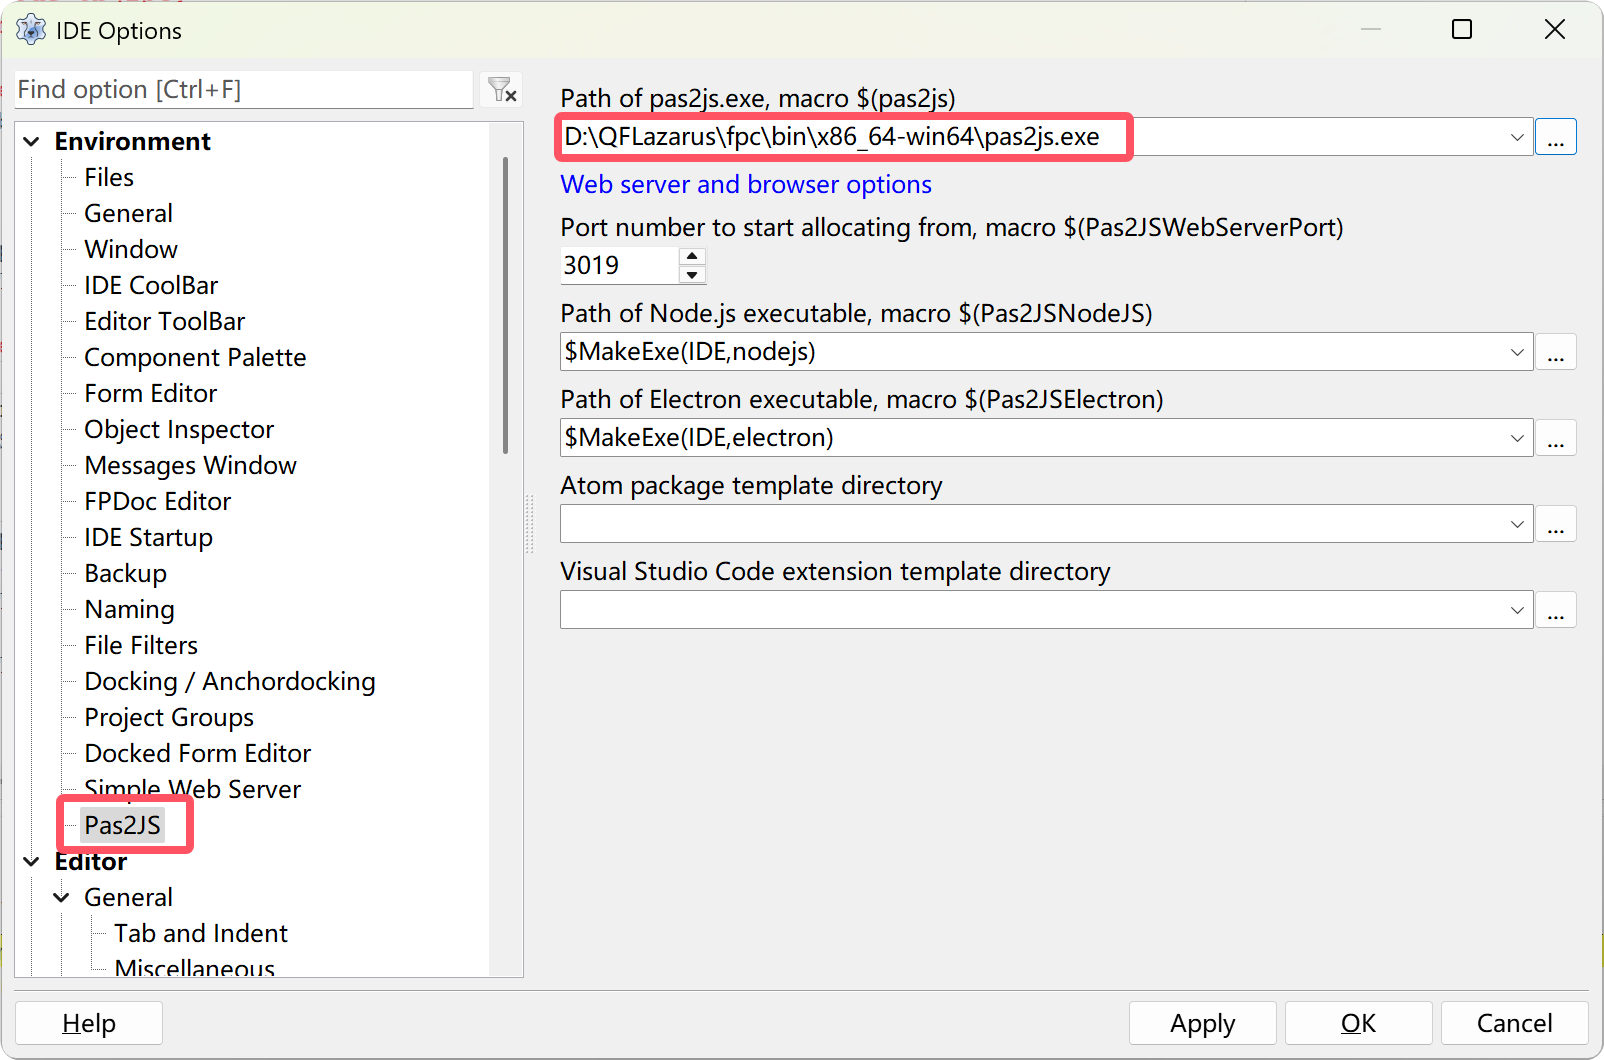Viewport: 1604px width, 1060px height.
Task: Open the Node.js executable path dropdown
Action: (x=1517, y=352)
